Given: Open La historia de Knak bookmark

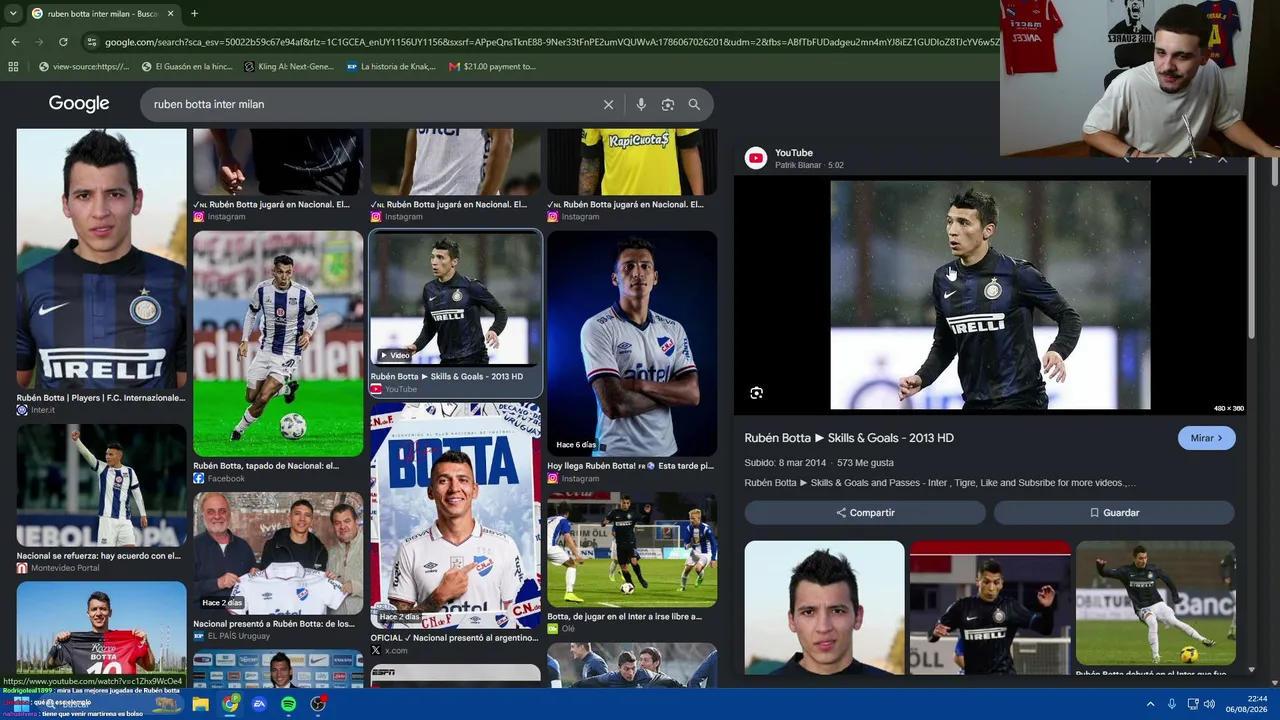Looking at the screenshot, I should pyautogui.click(x=391, y=67).
